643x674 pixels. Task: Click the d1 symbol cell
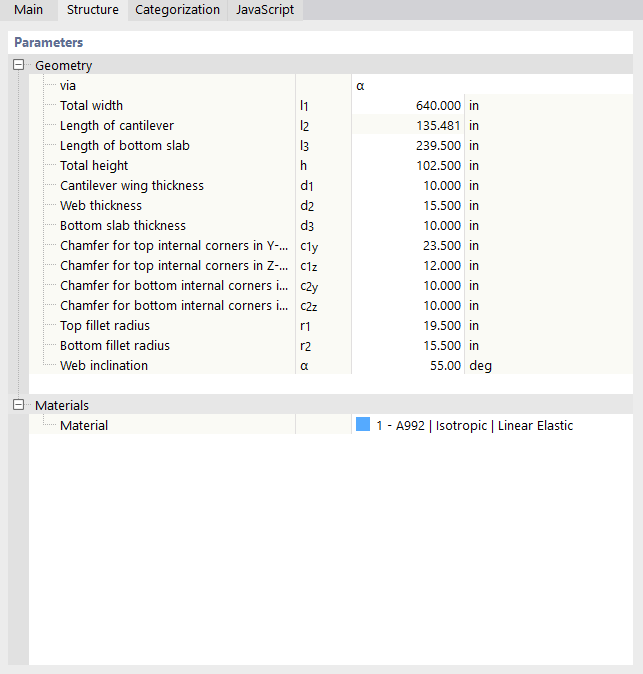(x=323, y=185)
